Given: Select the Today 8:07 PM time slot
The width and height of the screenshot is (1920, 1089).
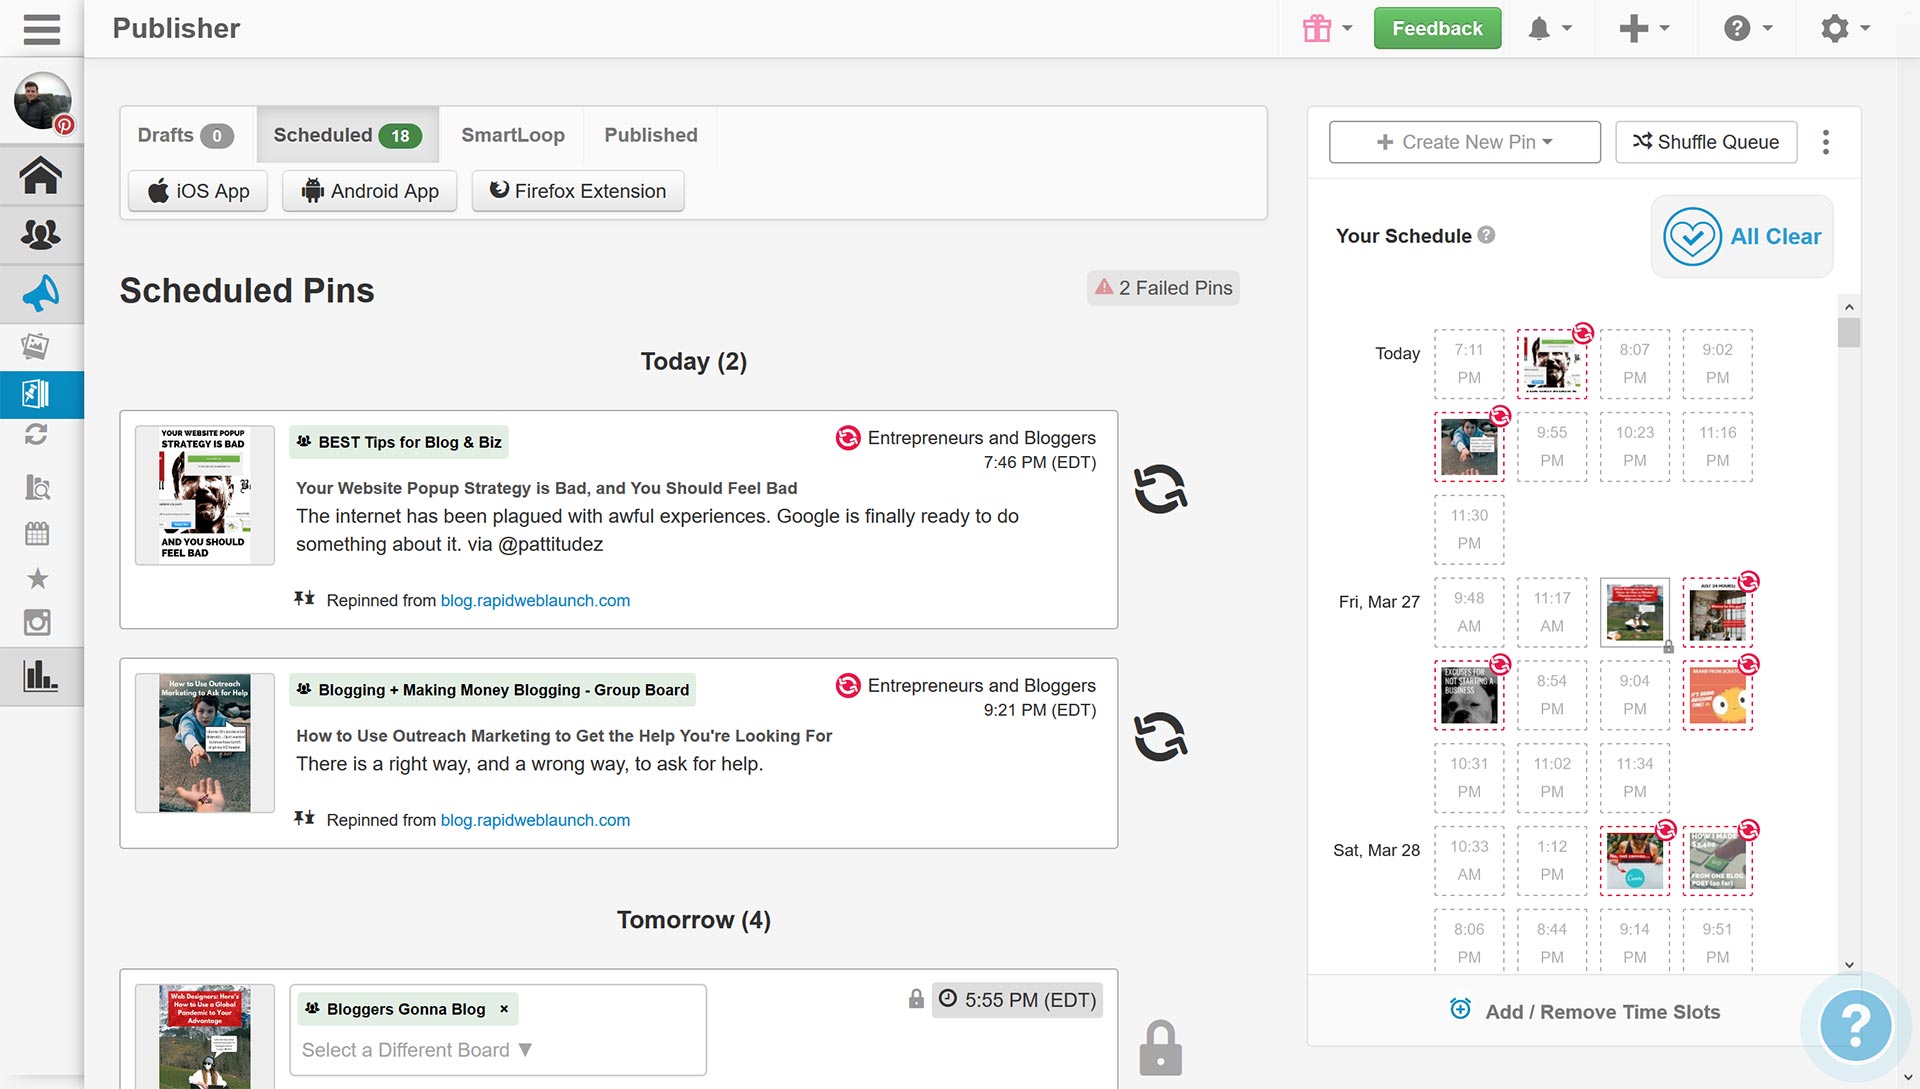Looking at the screenshot, I should point(1635,364).
